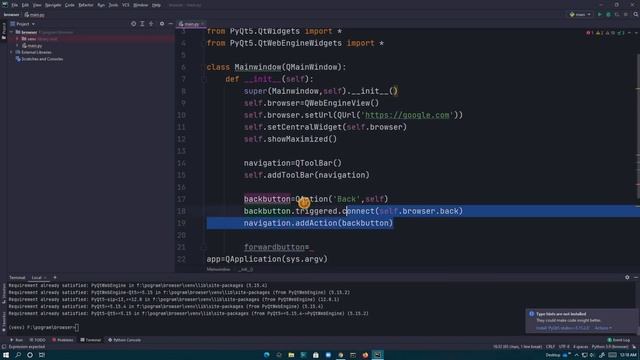Open Windows Start menu
Viewport: 640px width, 360px height.
[6, 355]
